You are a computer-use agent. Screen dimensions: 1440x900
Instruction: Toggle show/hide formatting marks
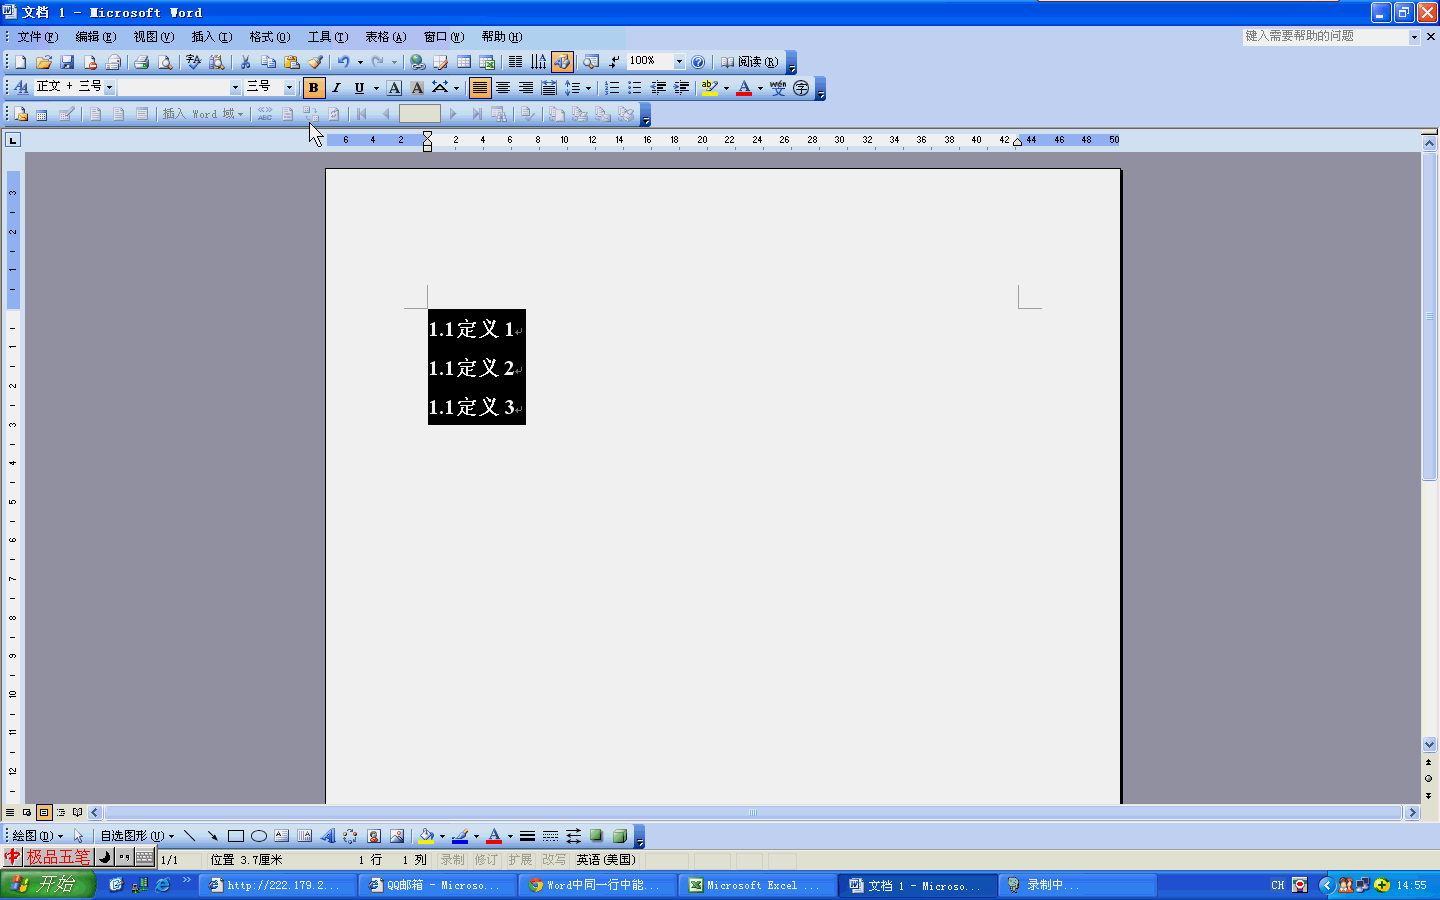[x=615, y=62]
